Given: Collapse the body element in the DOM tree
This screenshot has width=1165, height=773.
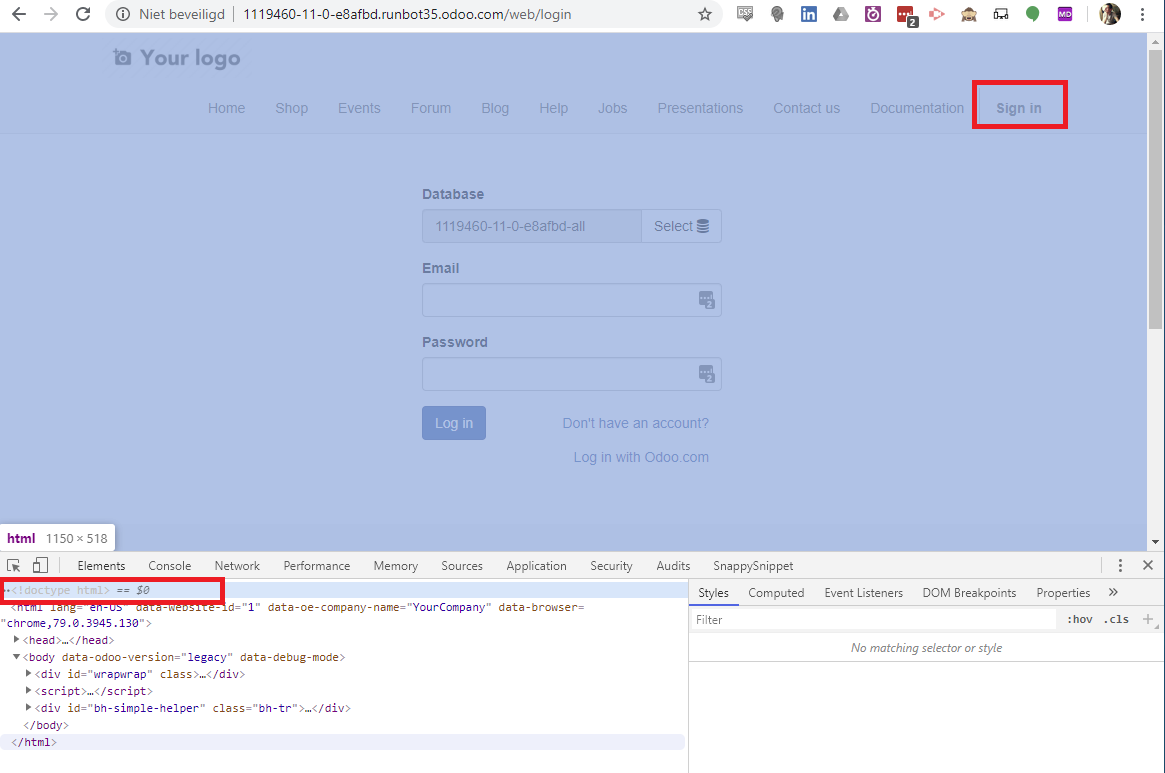Looking at the screenshot, I should pyautogui.click(x=16, y=657).
